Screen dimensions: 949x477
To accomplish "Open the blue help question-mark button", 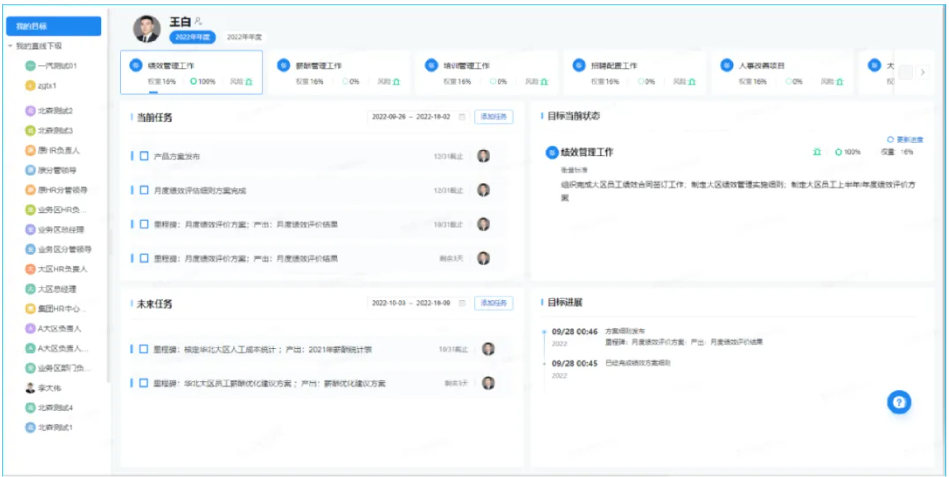I will point(899,403).
